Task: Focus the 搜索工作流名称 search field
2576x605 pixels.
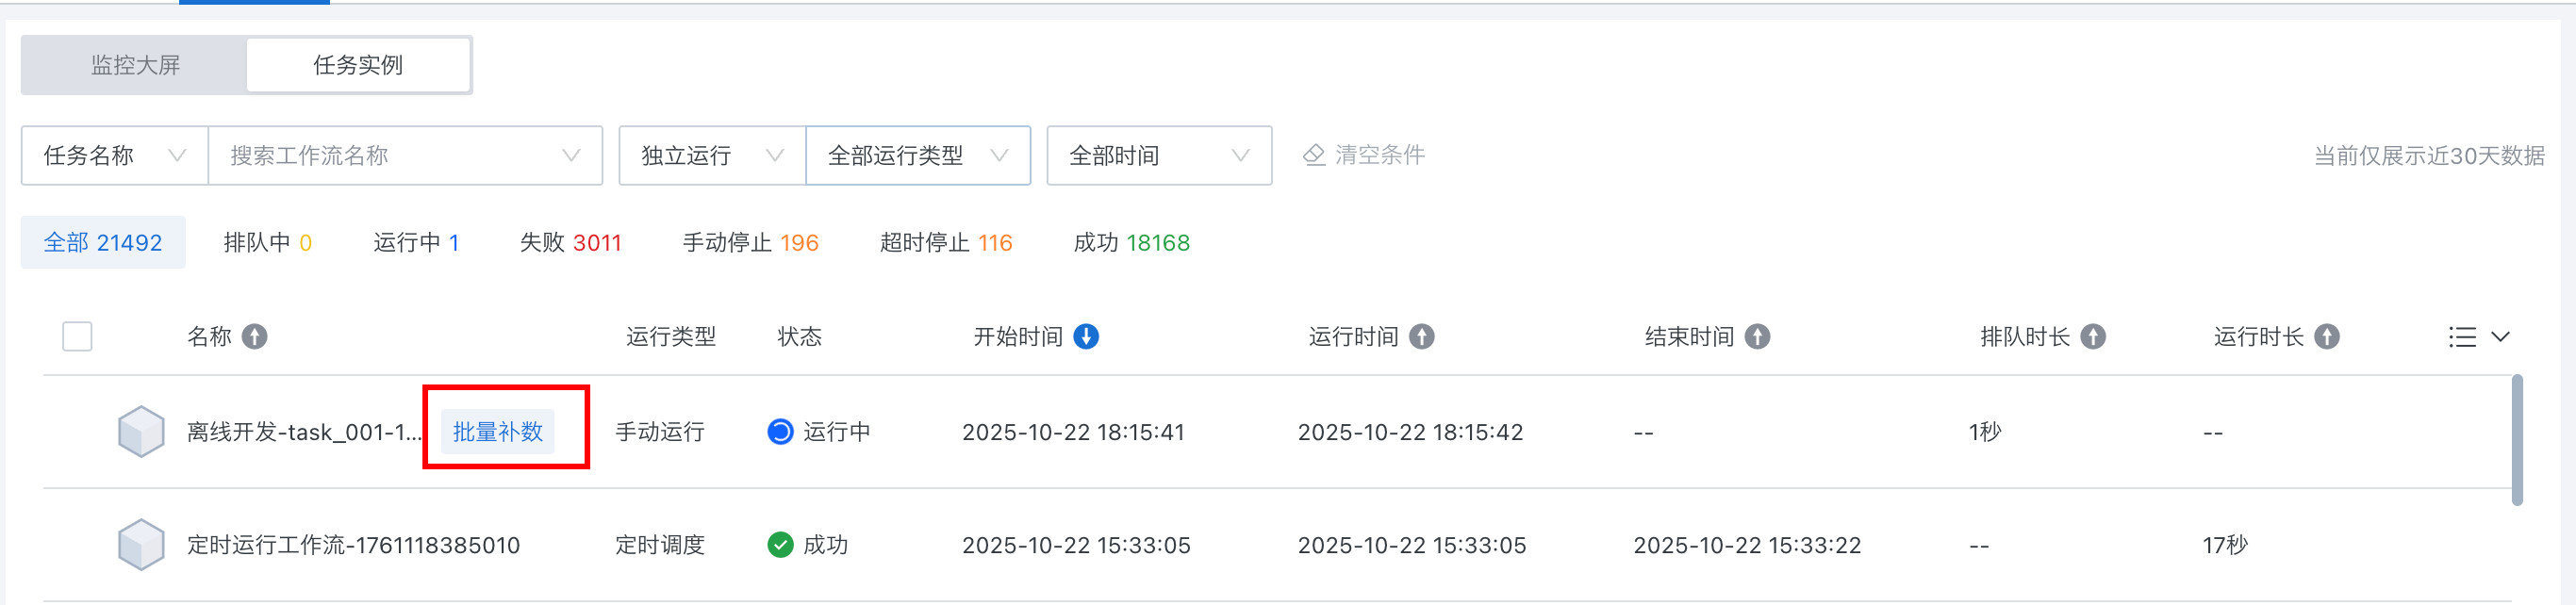Action: coord(390,156)
